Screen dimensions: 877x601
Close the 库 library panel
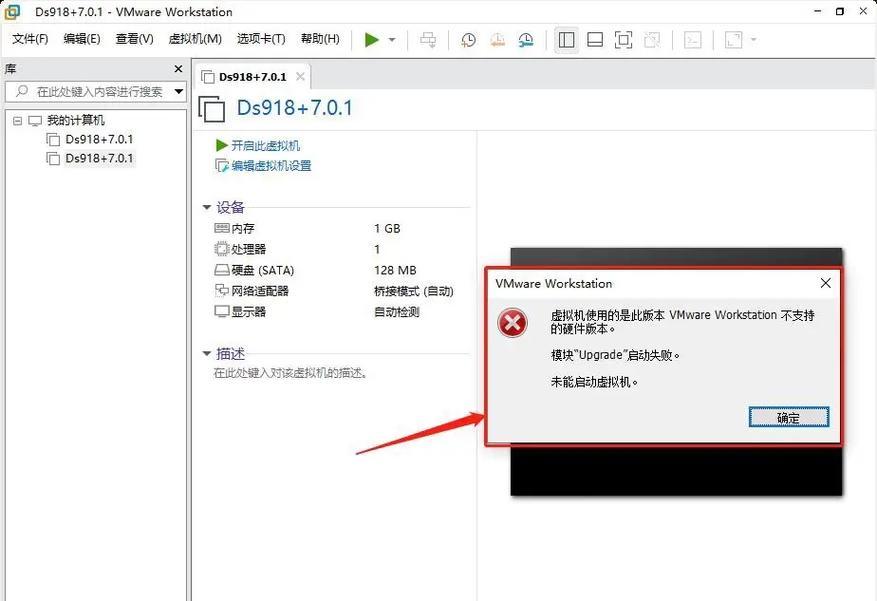pyautogui.click(x=178, y=69)
